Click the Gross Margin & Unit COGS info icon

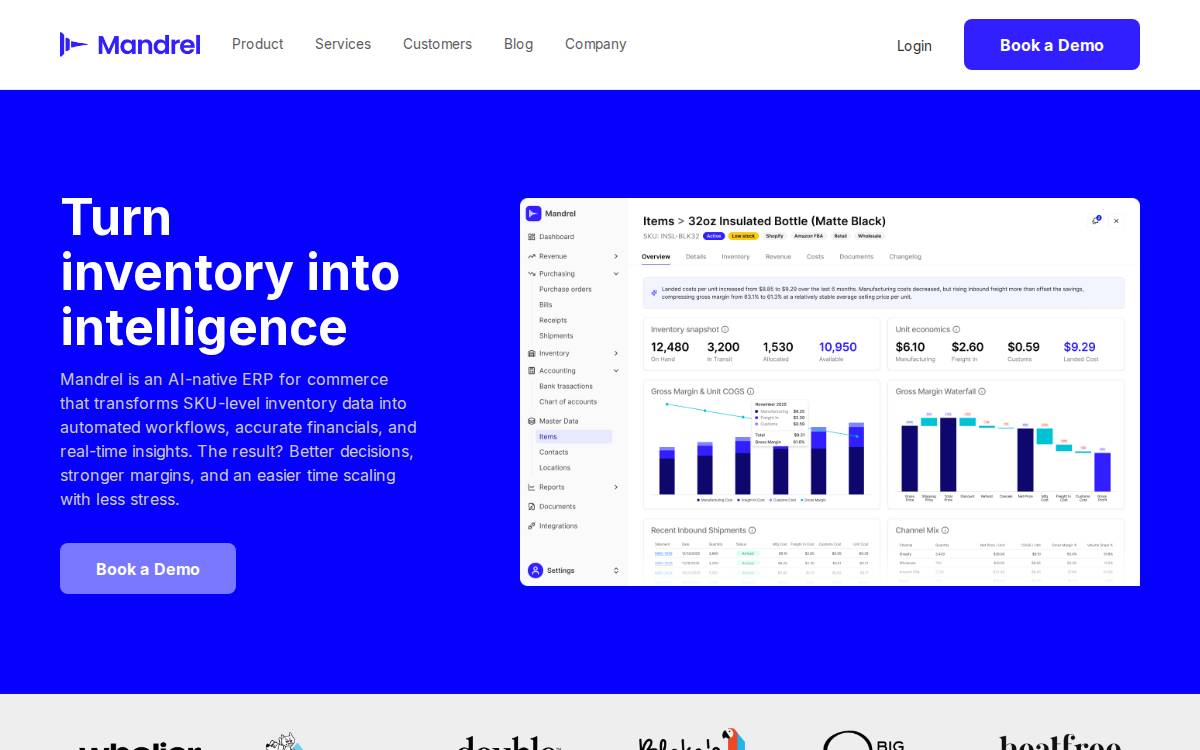point(750,392)
